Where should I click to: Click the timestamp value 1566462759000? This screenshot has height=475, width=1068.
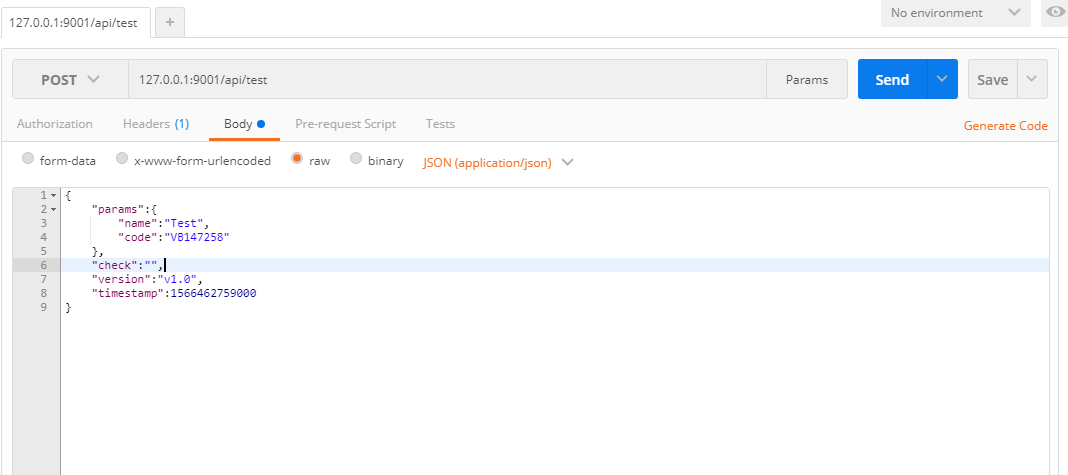(x=212, y=293)
